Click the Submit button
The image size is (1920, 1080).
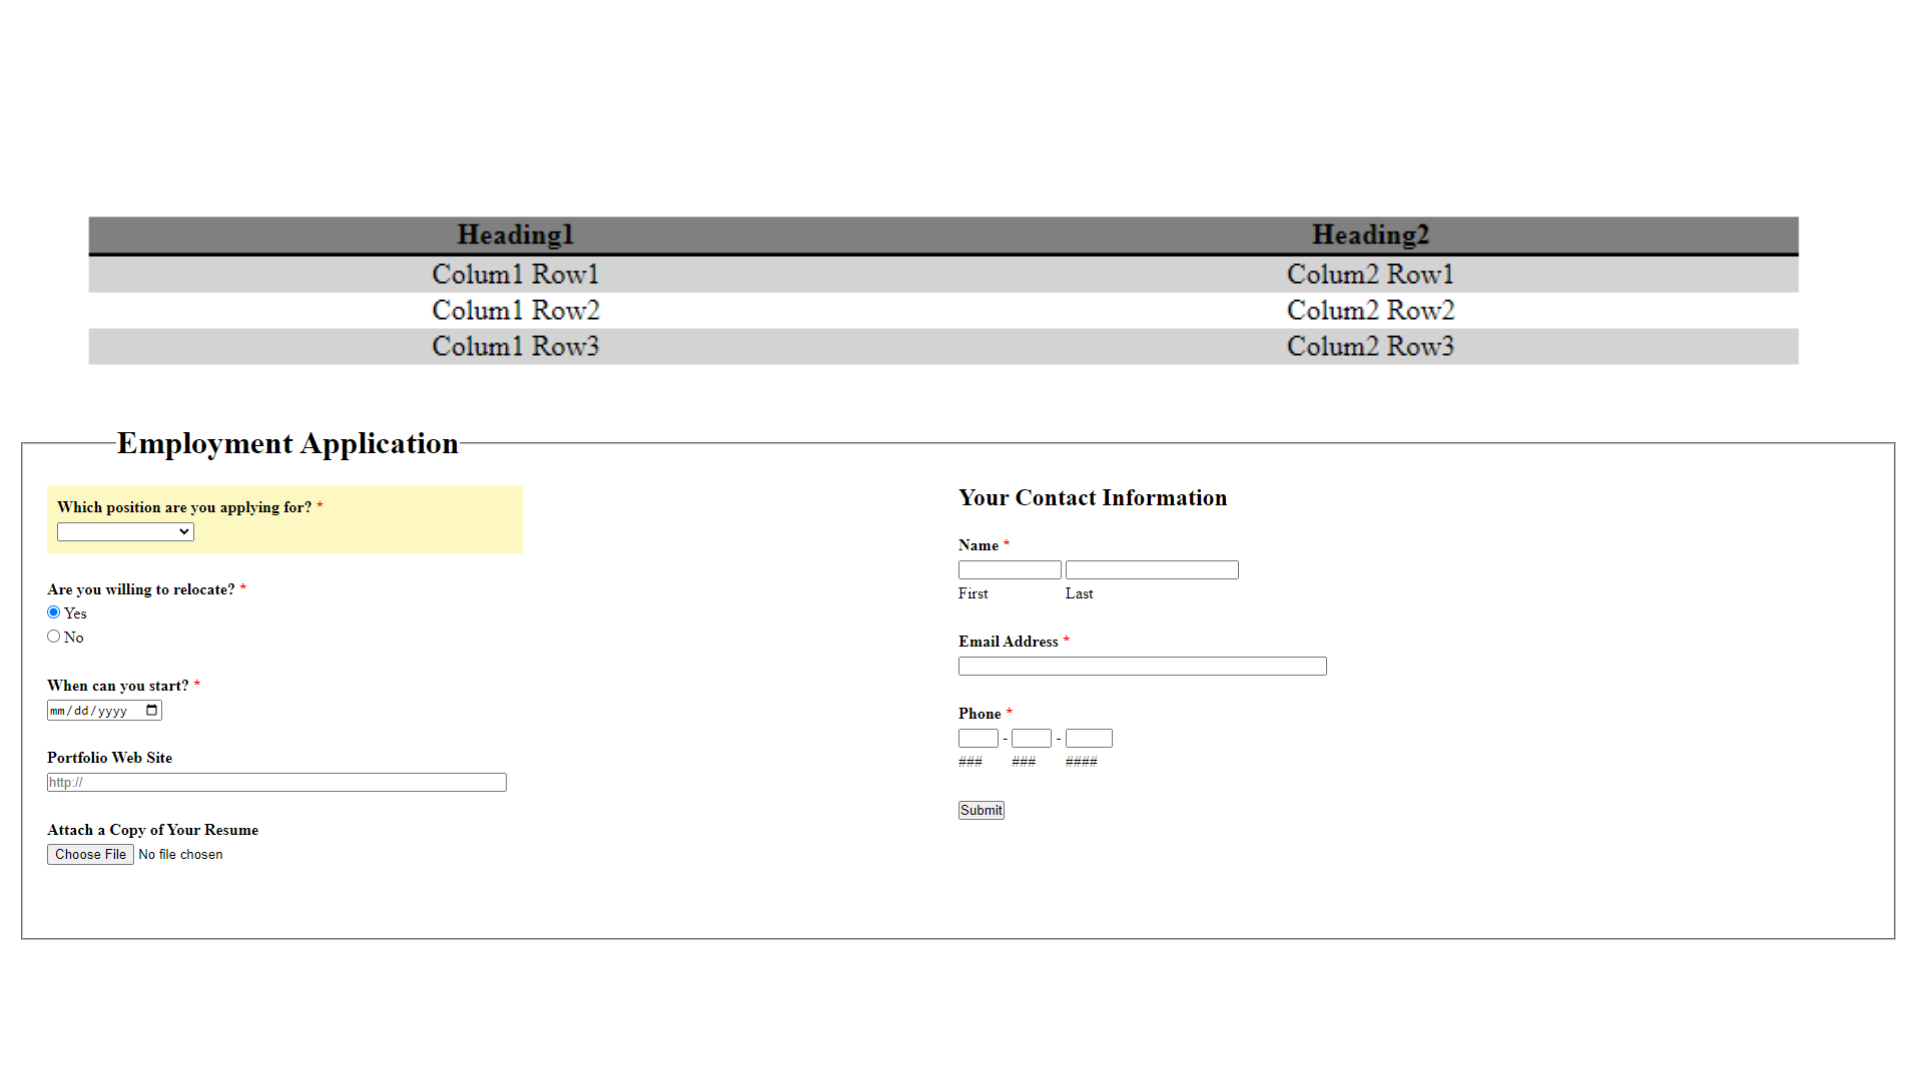point(981,810)
